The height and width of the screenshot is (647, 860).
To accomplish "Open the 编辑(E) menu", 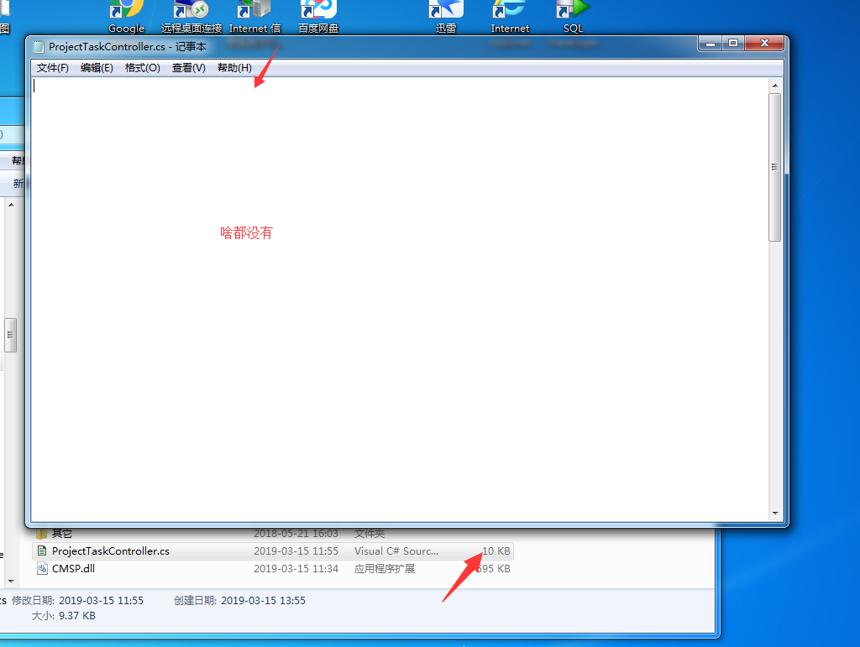I will (97, 68).
